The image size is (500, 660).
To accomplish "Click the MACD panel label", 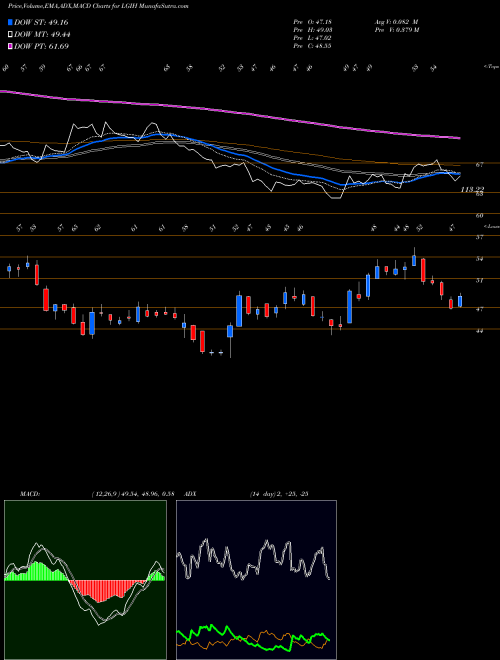I will (x=29, y=494).
